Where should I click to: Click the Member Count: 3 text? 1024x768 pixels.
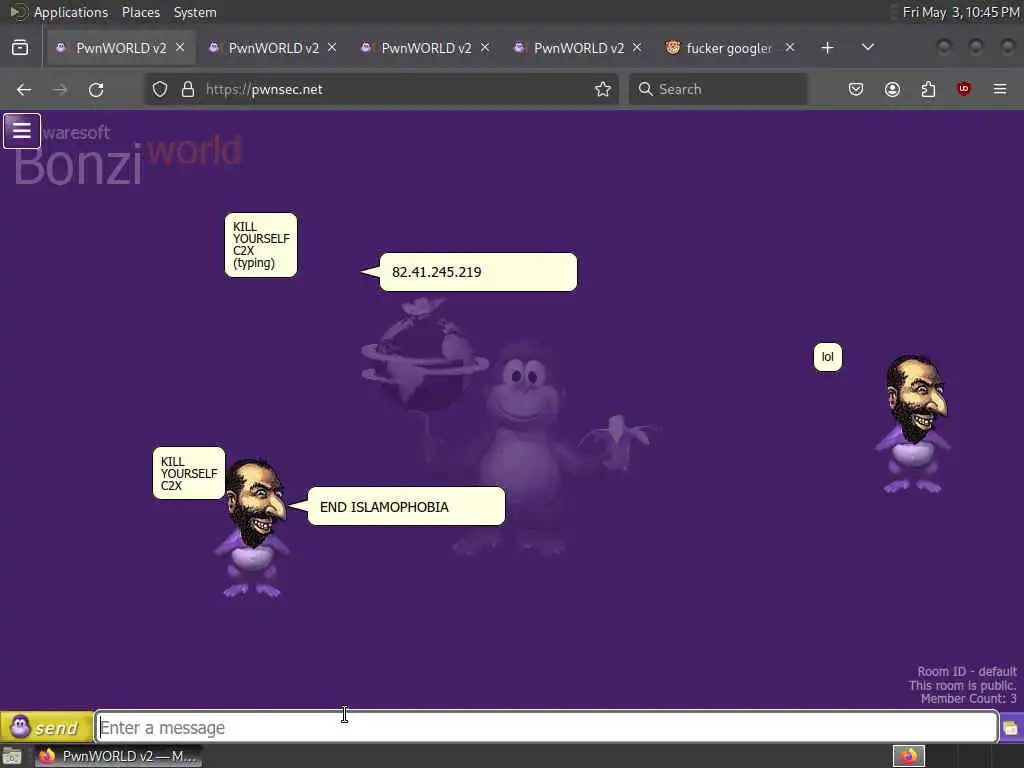[x=968, y=699]
